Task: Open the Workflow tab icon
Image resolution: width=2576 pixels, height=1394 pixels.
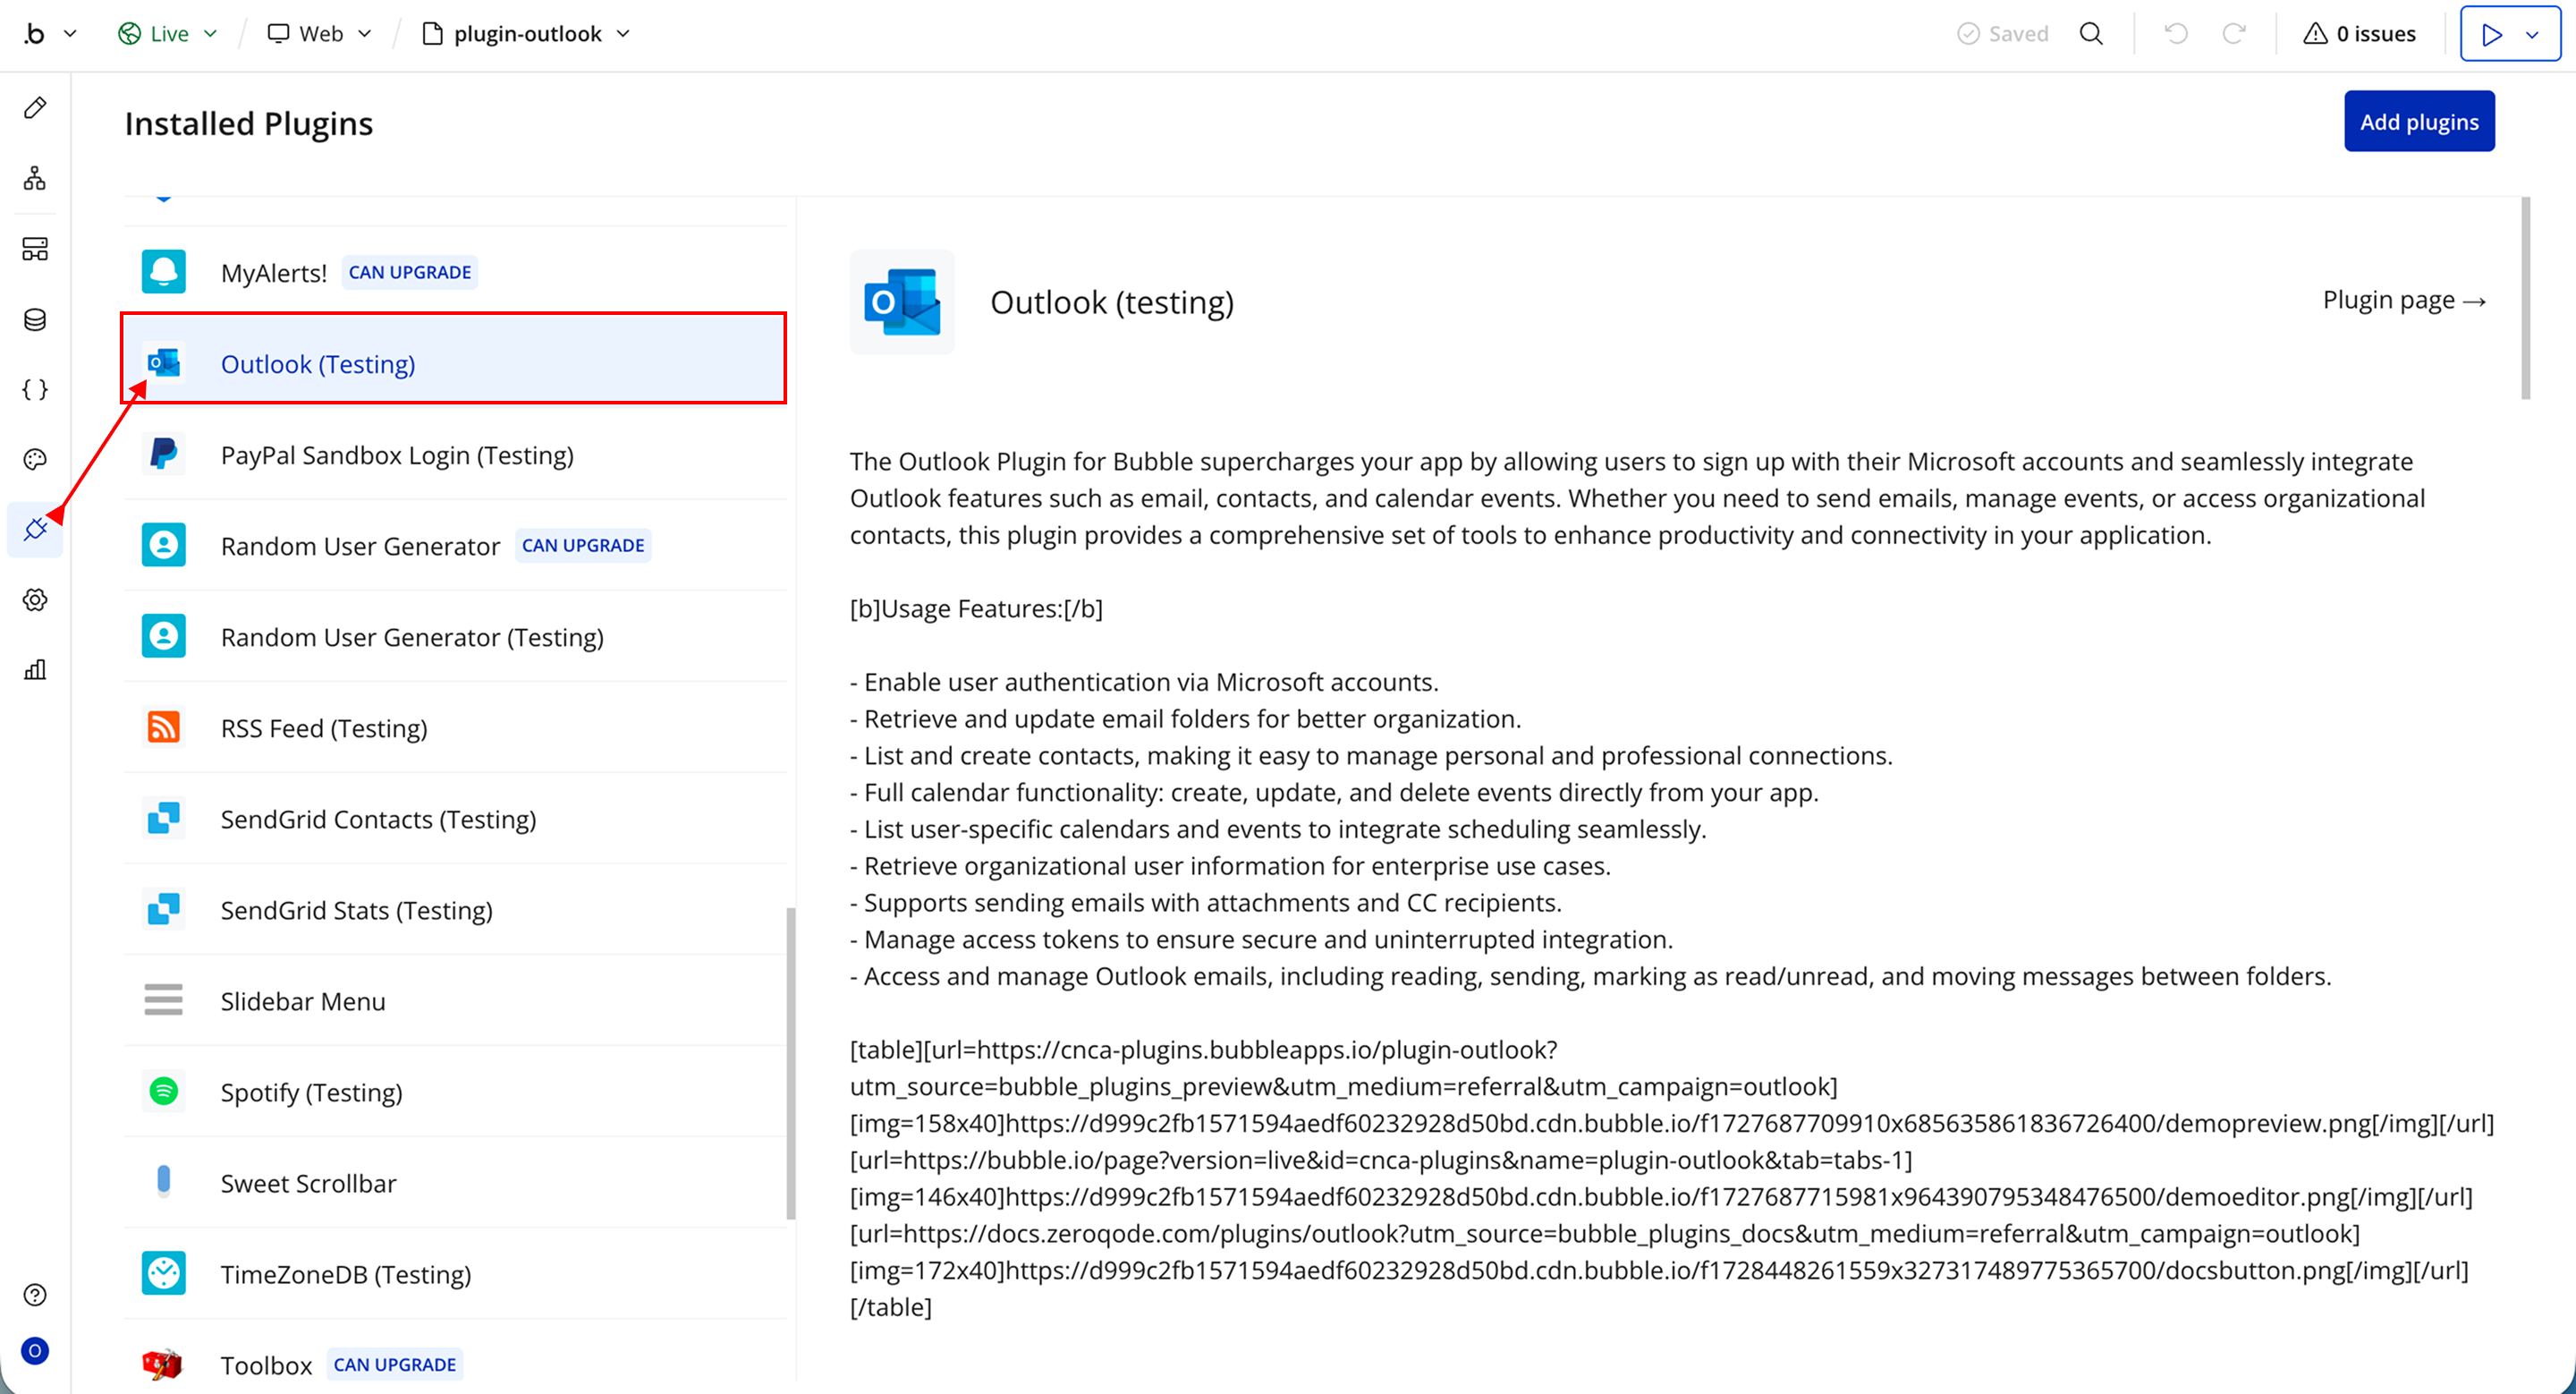Action: (35, 178)
